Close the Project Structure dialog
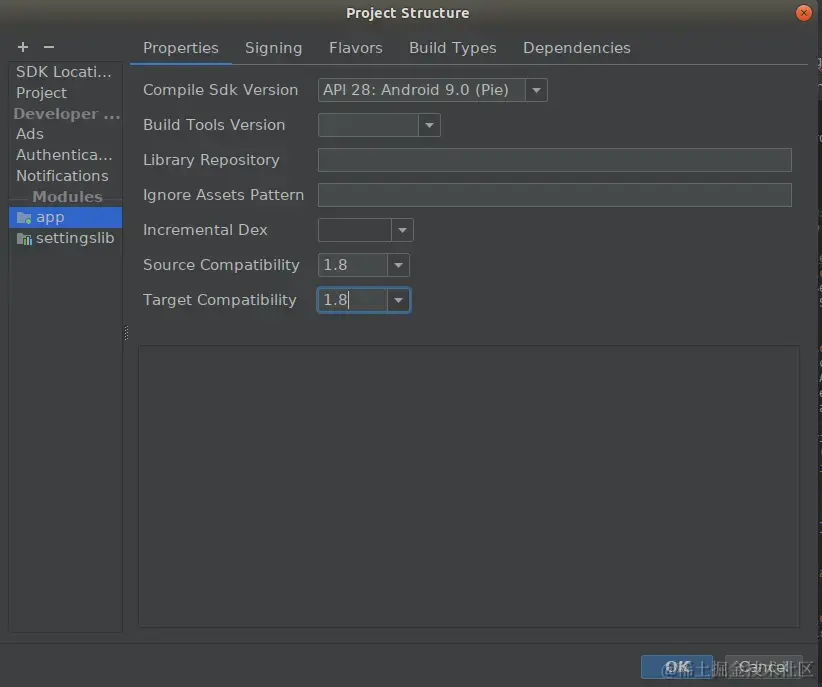The width and height of the screenshot is (822, 687). tap(803, 13)
